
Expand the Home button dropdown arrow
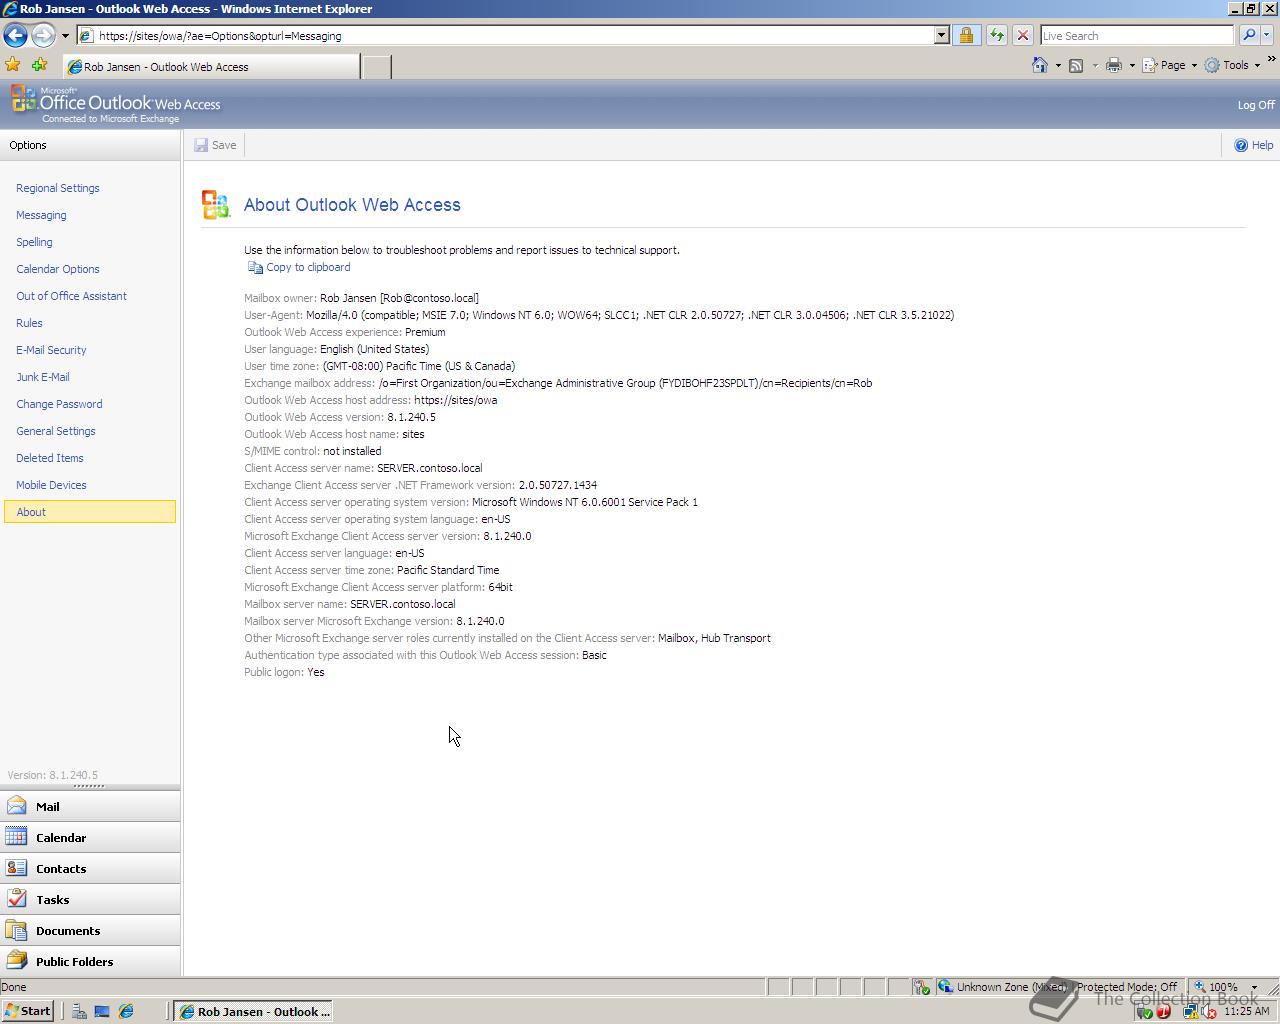pos(1058,66)
